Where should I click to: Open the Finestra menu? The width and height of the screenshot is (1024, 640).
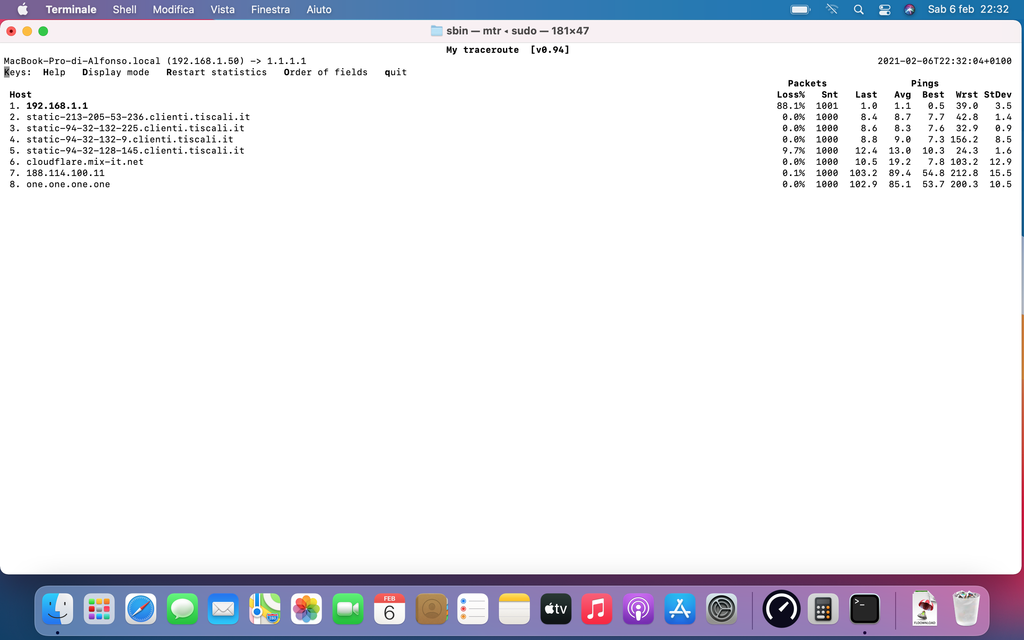[x=270, y=9]
